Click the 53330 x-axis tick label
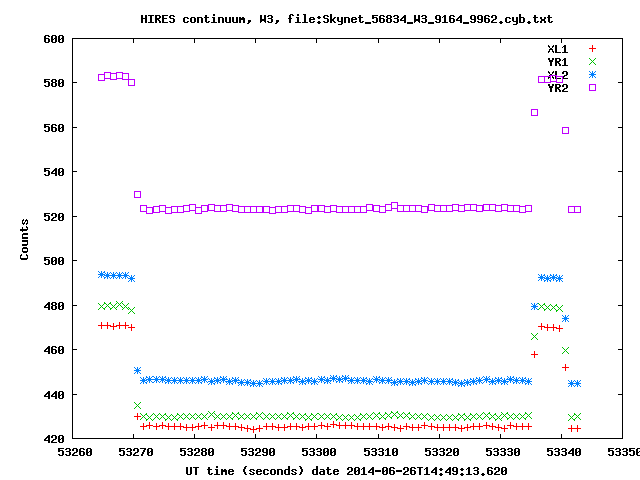The height and width of the screenshot is (480, 640). click(502, 452)
